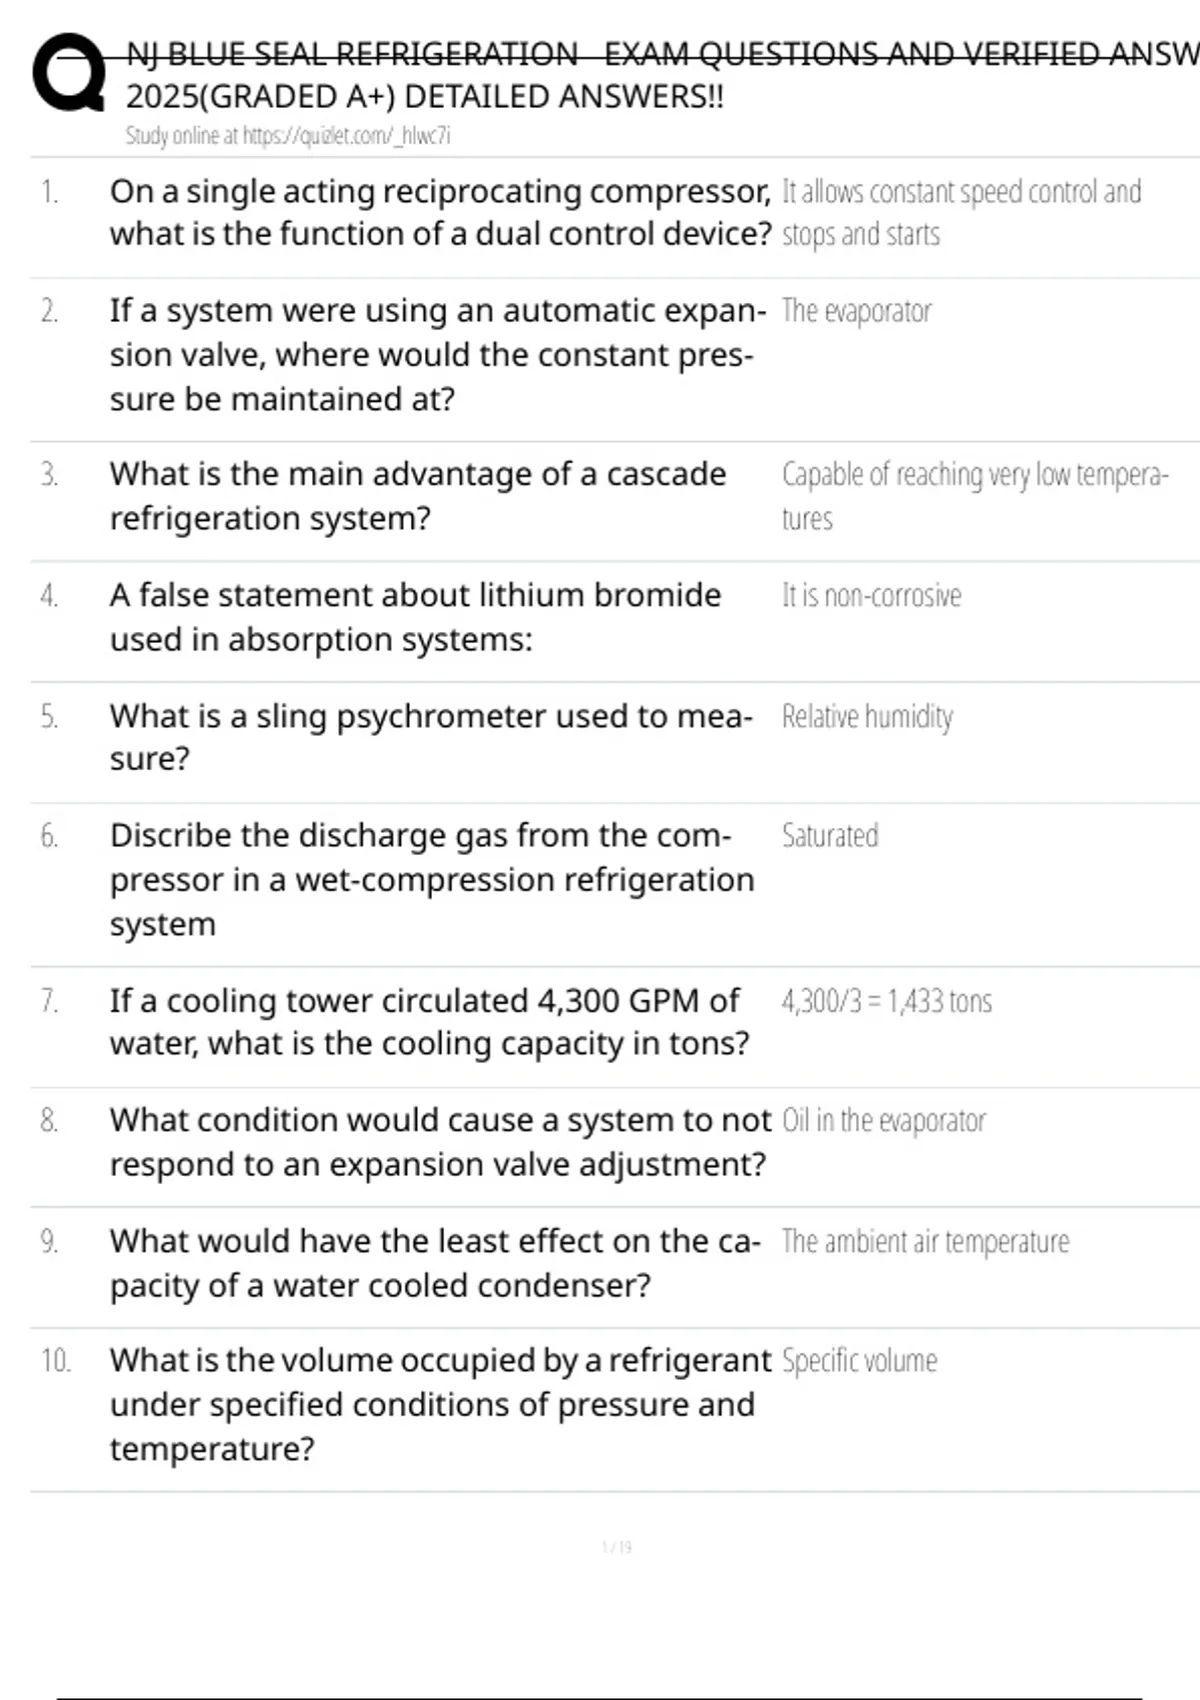The height and width of the screenshot is (1700, 1200).
Task: Open the quizlet.com study link
Action: click(288, 136)
